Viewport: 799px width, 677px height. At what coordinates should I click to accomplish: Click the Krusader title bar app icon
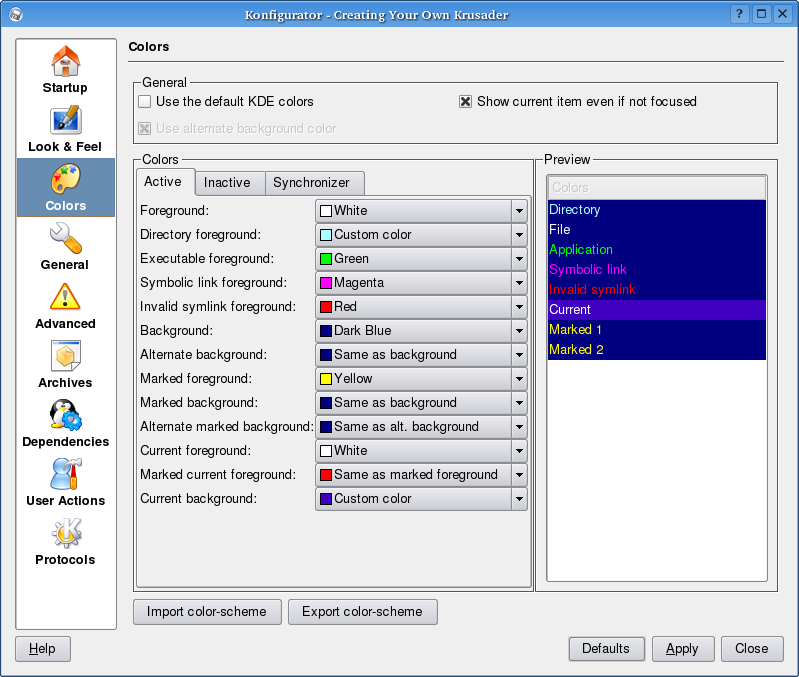[x=16, y=14]
